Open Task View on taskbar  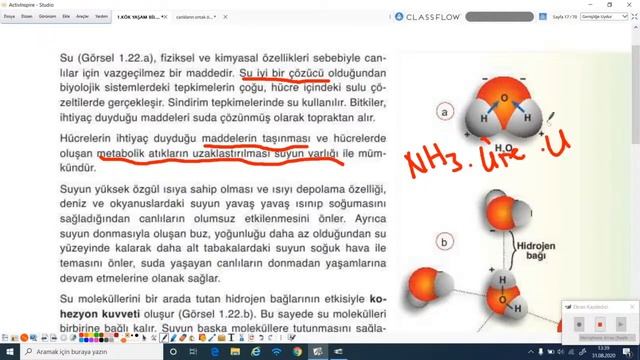193,352
